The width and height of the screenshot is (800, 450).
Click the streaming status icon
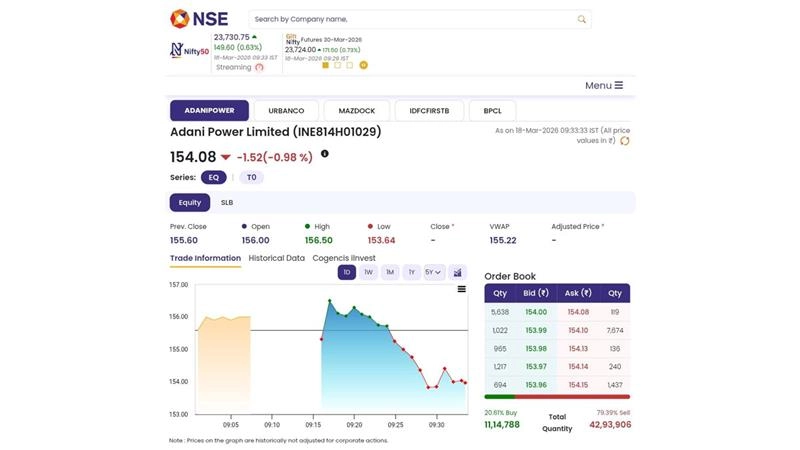tap(260, 67)
